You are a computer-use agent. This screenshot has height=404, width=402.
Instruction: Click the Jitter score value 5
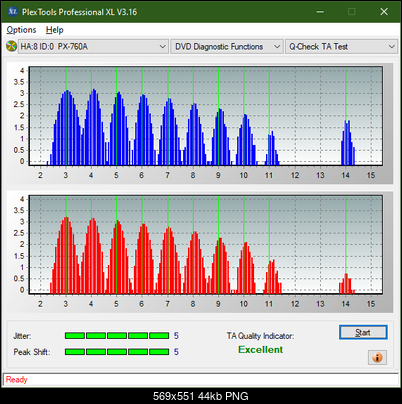point(176,336)
